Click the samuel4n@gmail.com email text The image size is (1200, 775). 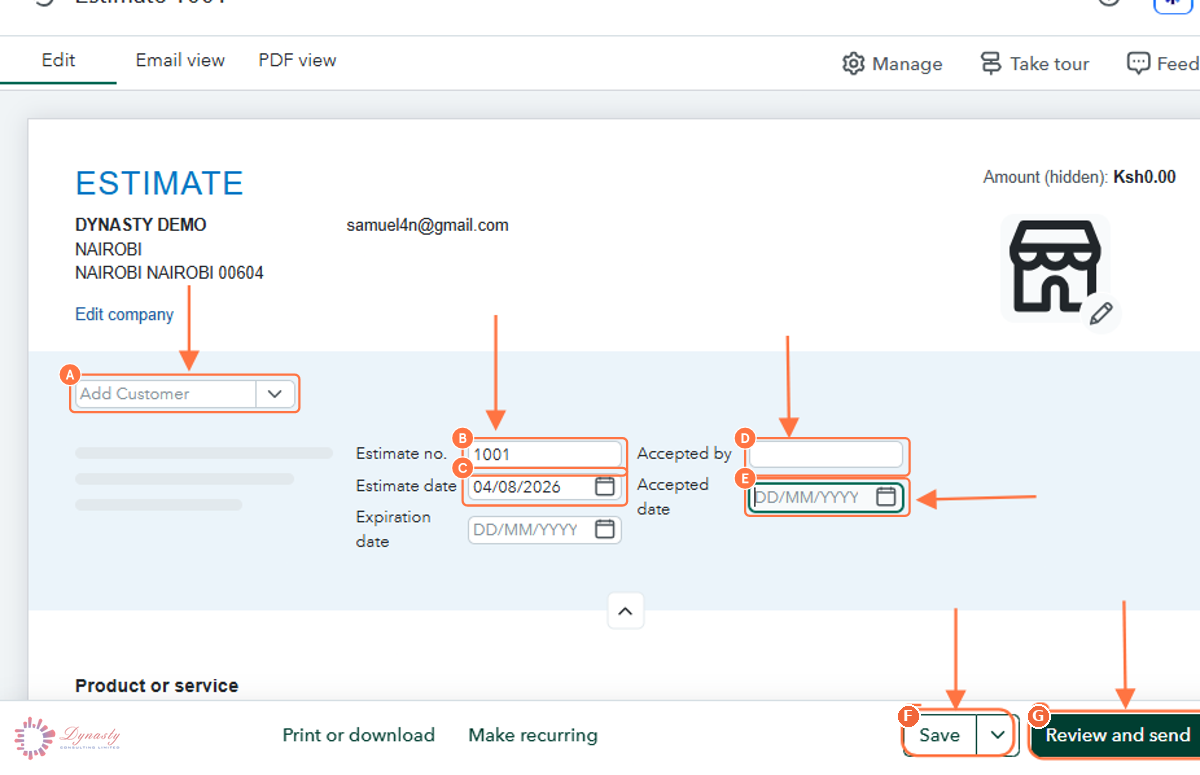(x=427, y=225)
